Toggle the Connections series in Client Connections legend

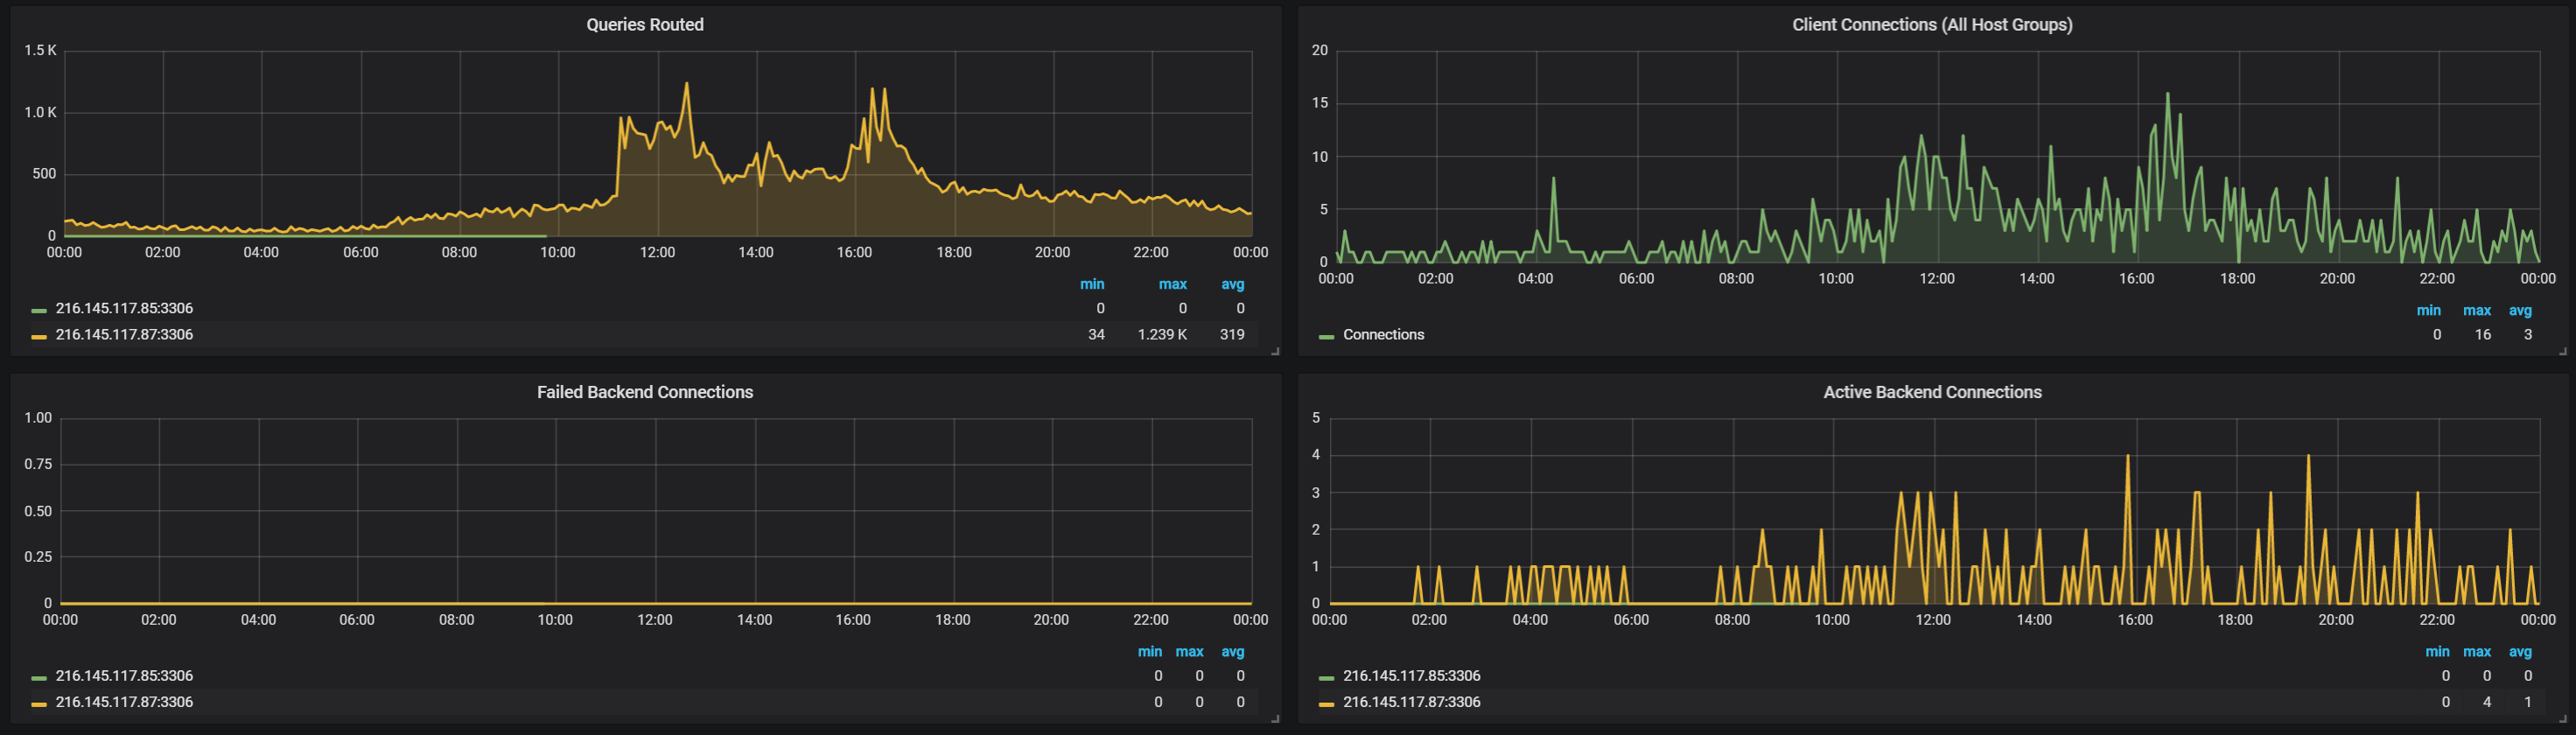pyautogui.click(x=1383, y=334)
